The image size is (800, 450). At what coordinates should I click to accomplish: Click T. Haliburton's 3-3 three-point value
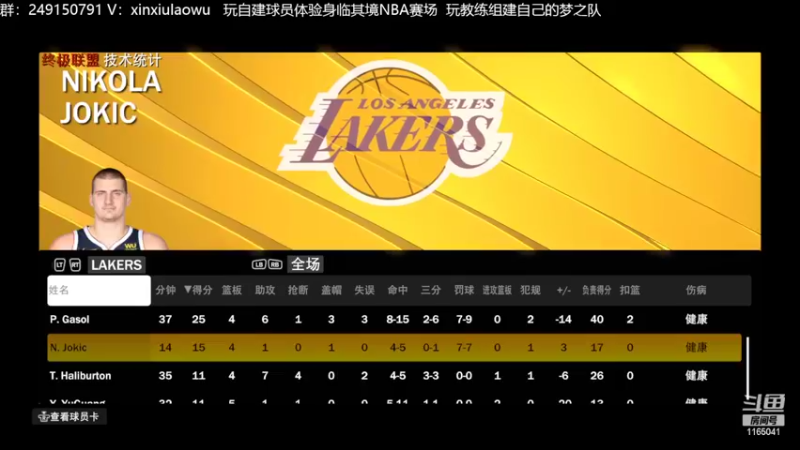point(431,376)
